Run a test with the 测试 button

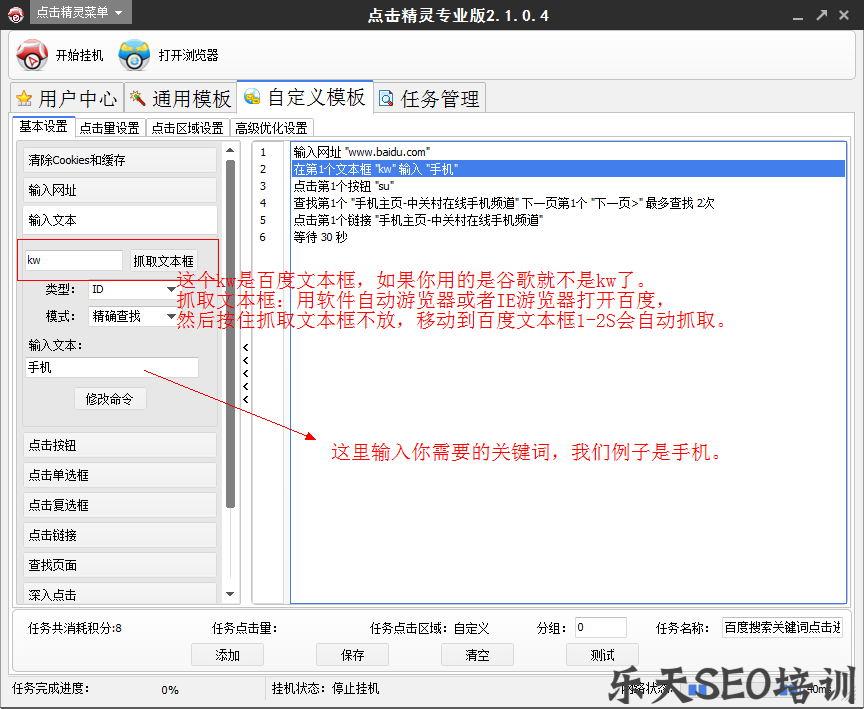pos(602,655)
